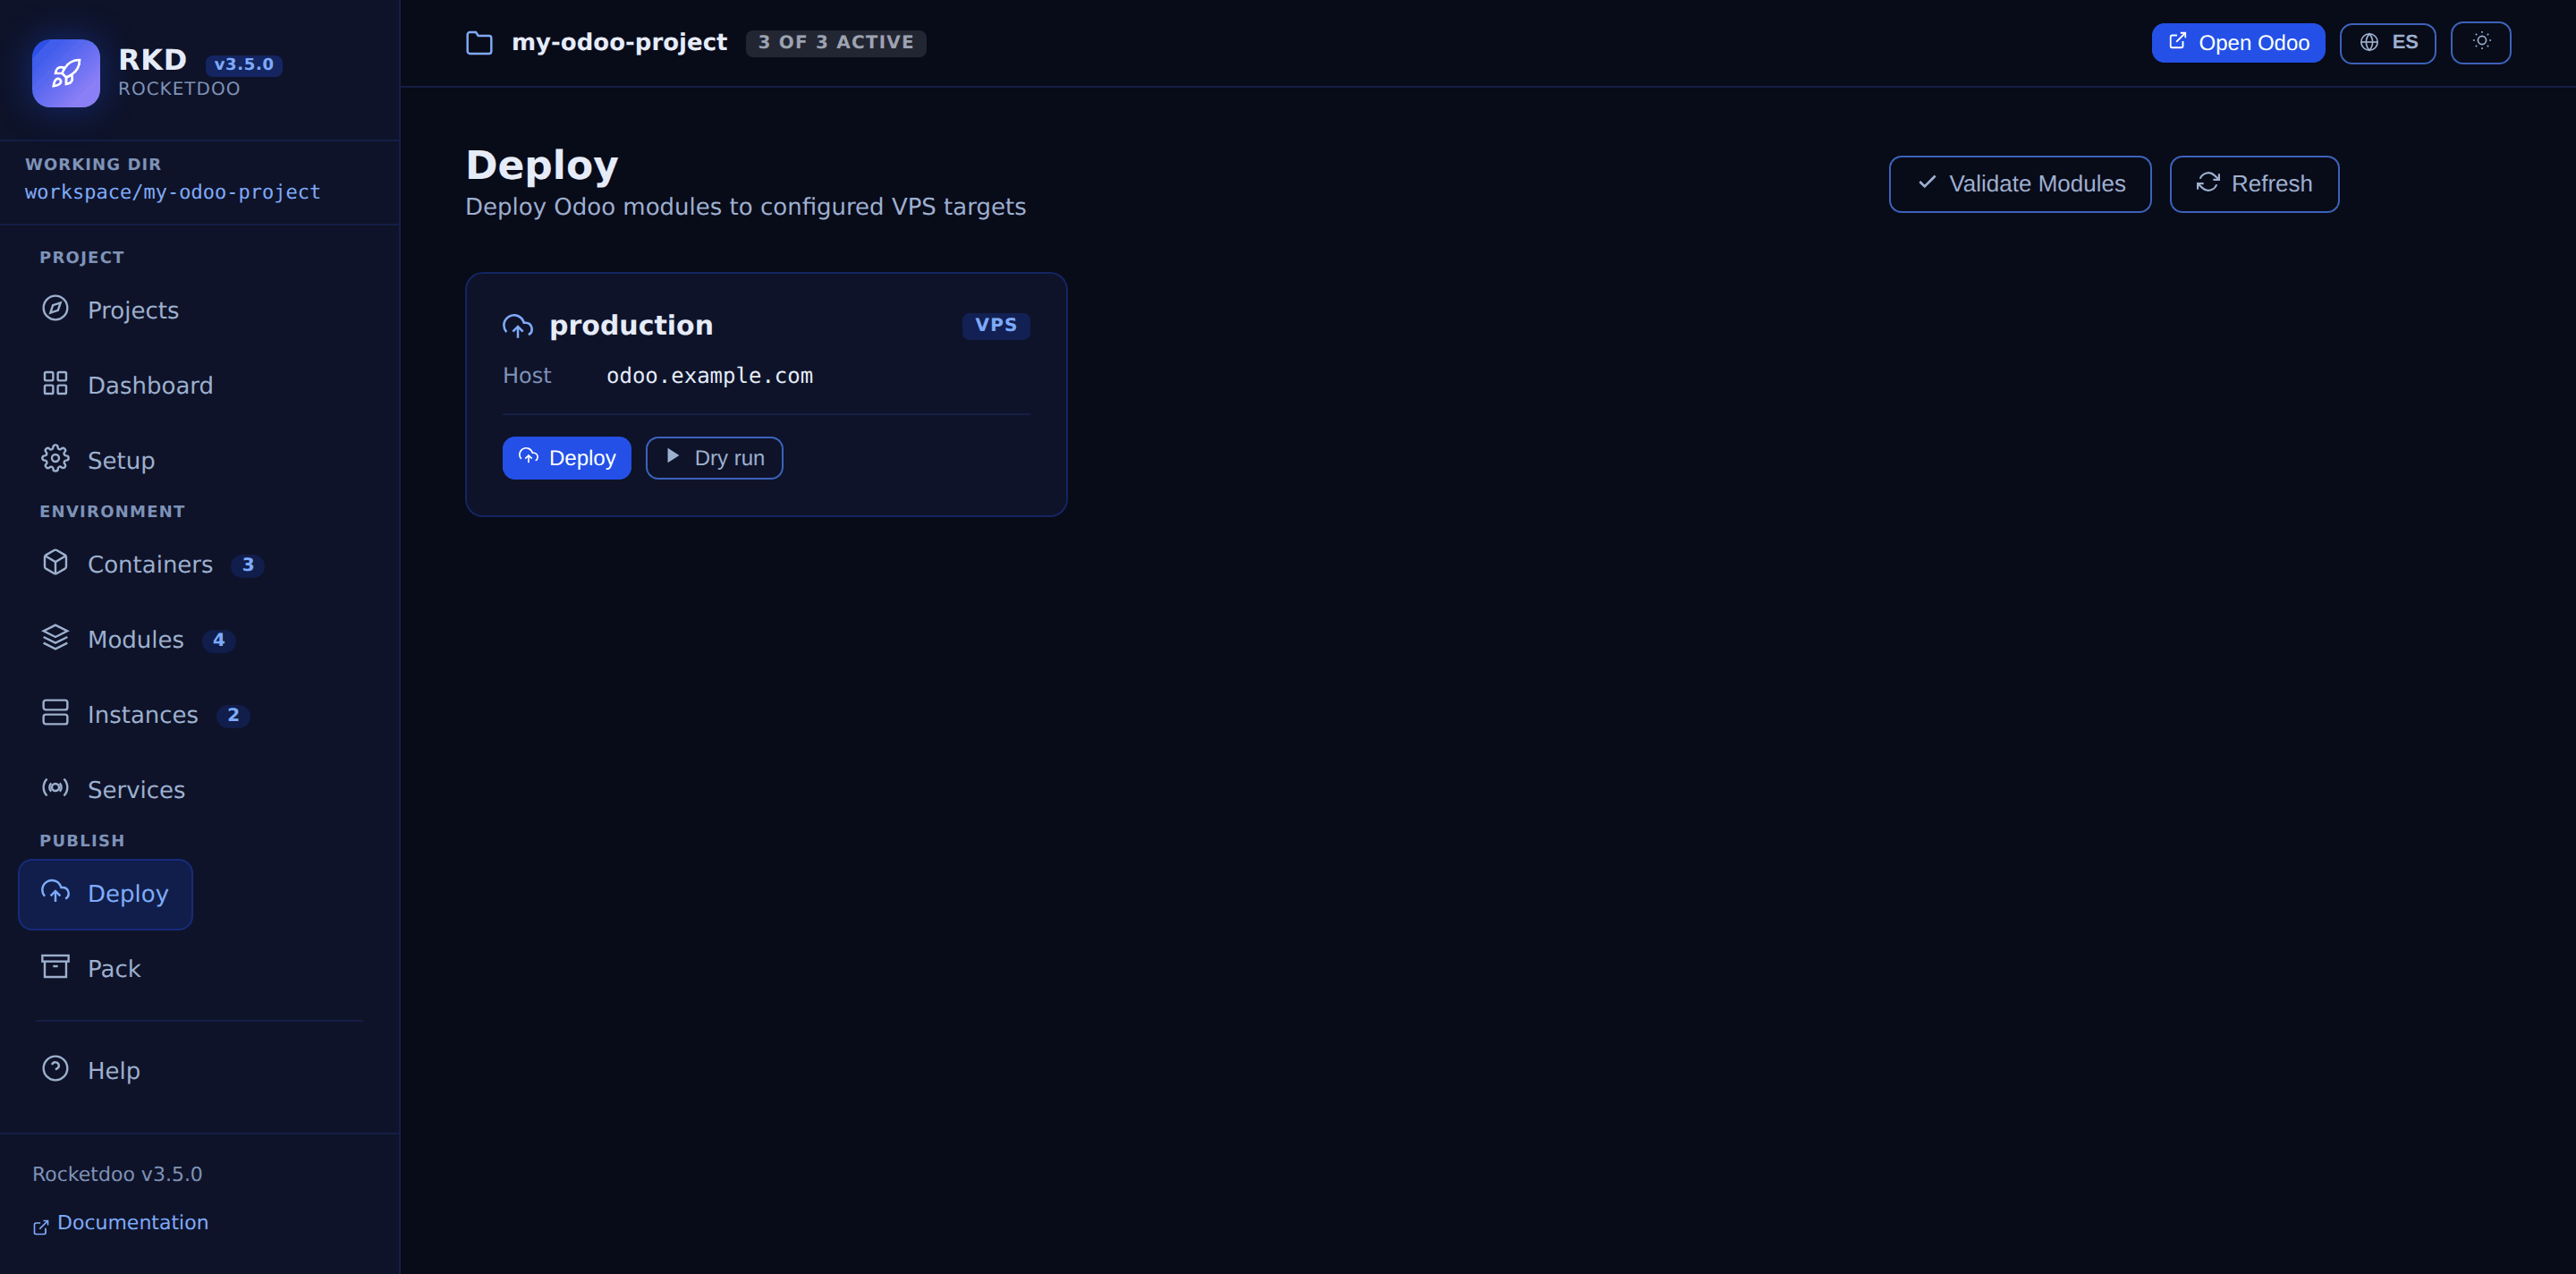
Task: Click the Pack archive box icon
Action: (55, 967)
